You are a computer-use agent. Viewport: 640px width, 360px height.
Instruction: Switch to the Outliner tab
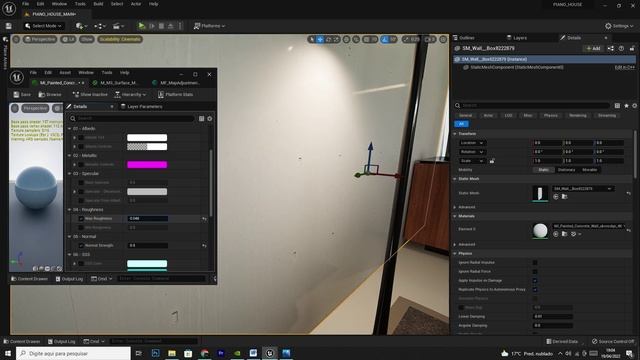pyautogui.click(x=464, y=38)
